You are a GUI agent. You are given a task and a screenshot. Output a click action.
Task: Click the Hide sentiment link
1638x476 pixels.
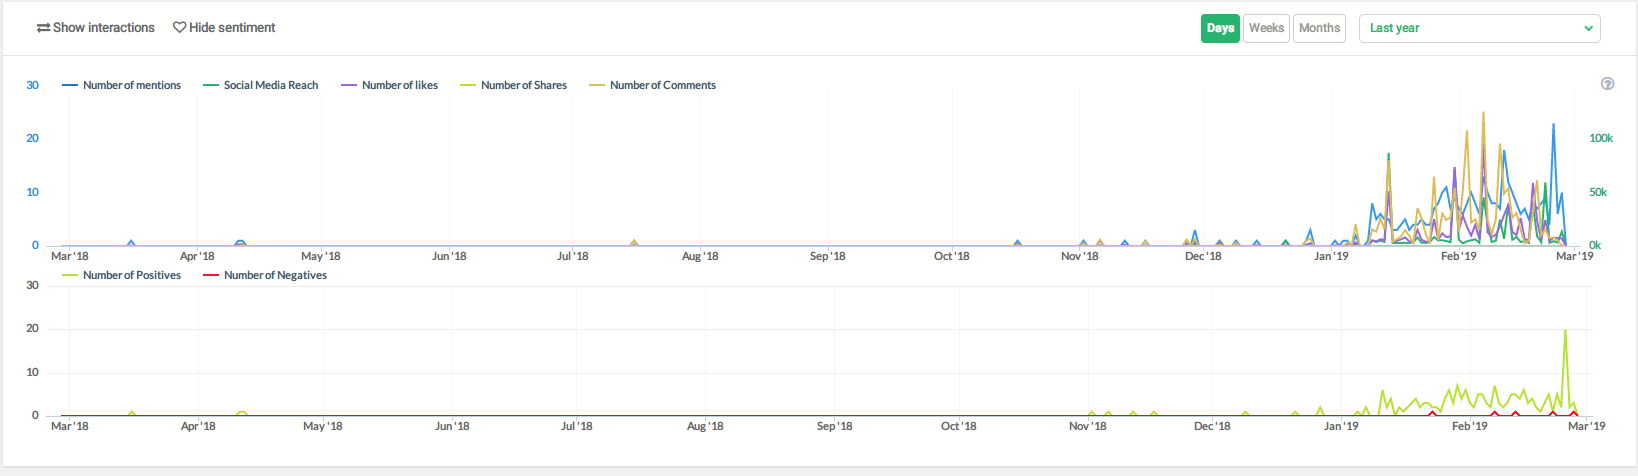pos(224,28)
